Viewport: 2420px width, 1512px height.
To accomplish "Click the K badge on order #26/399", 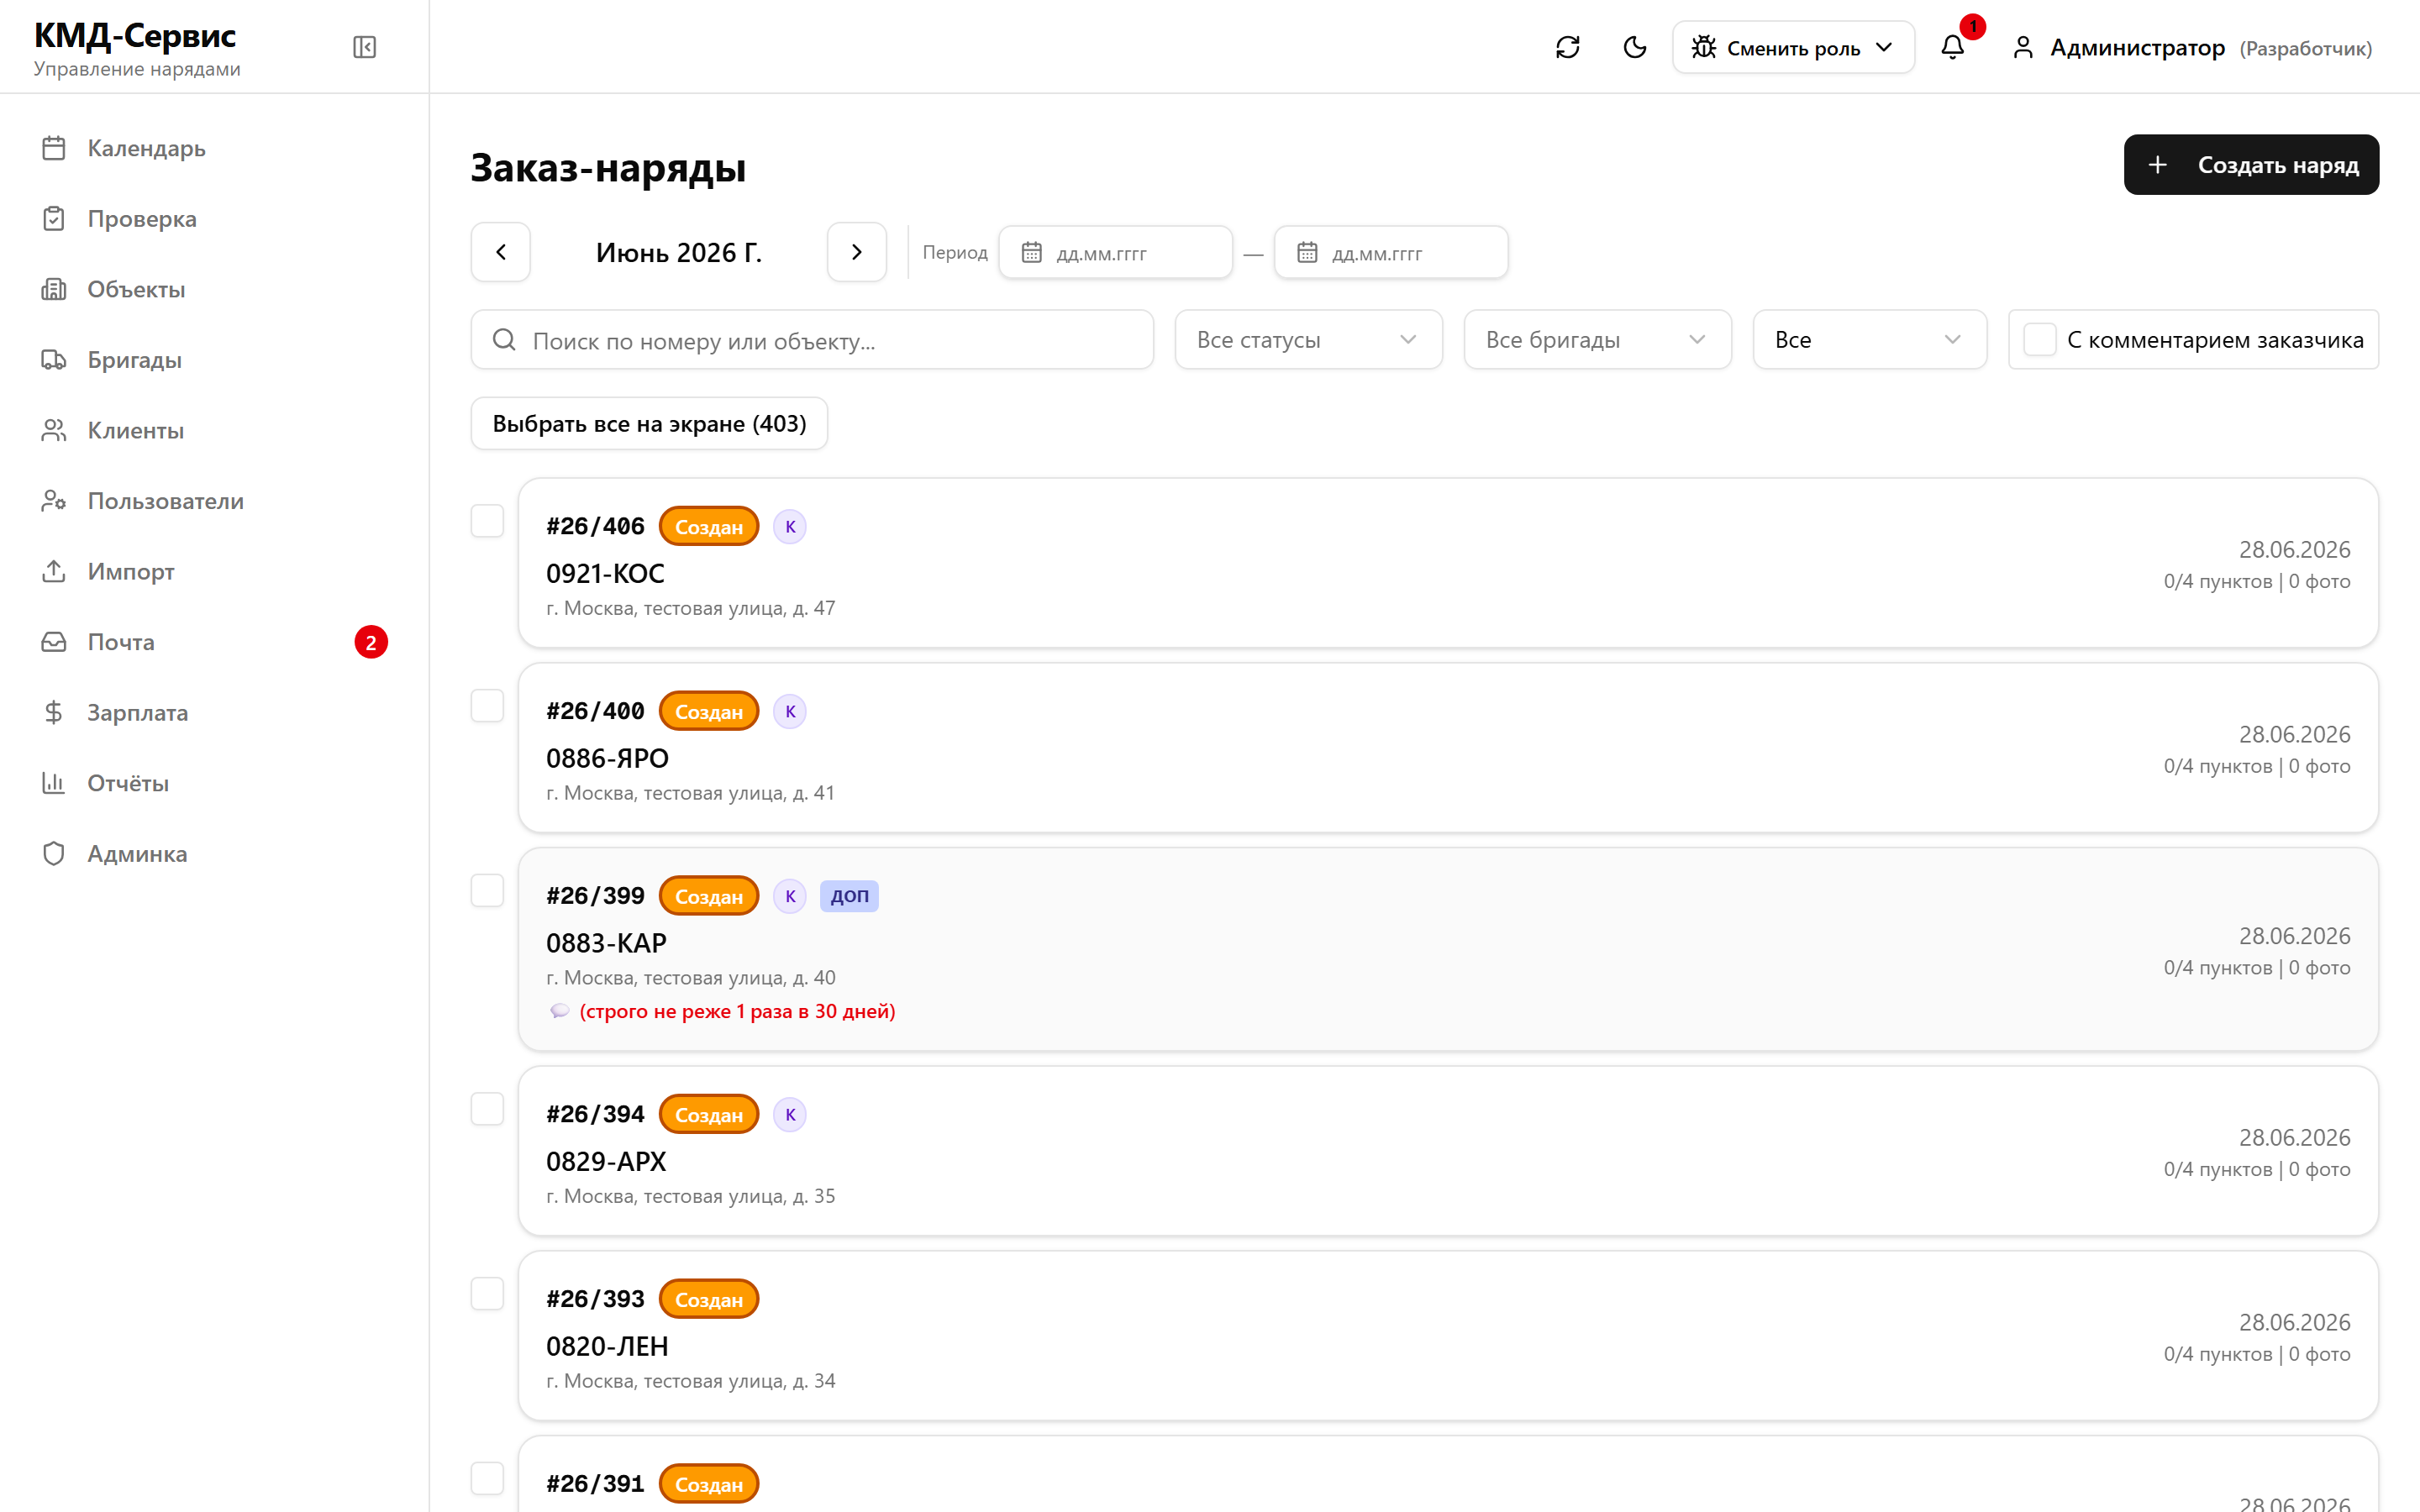I will (x=790, y=896).
